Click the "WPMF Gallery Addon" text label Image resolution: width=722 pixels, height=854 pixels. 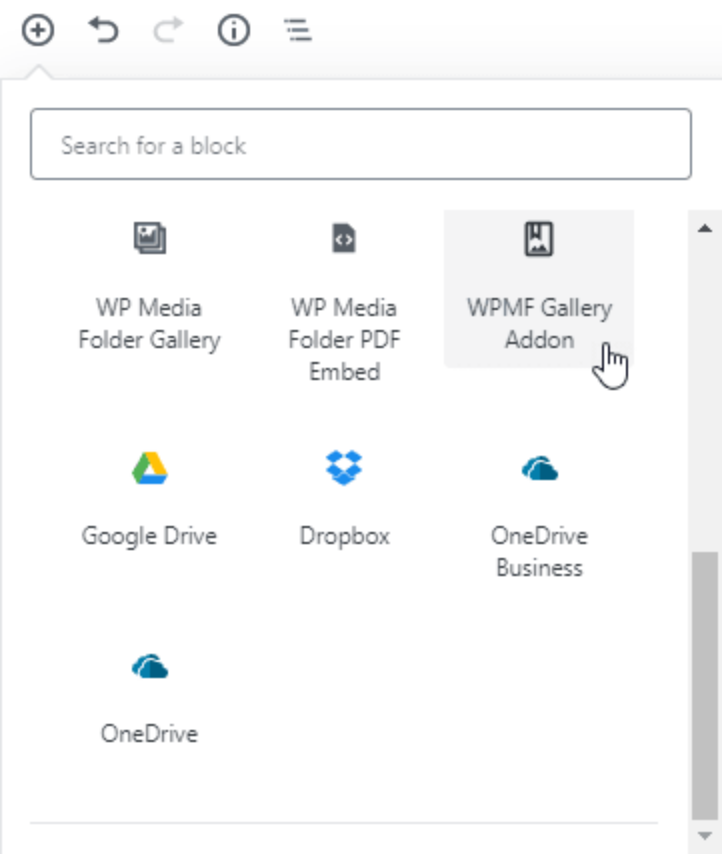539,323
